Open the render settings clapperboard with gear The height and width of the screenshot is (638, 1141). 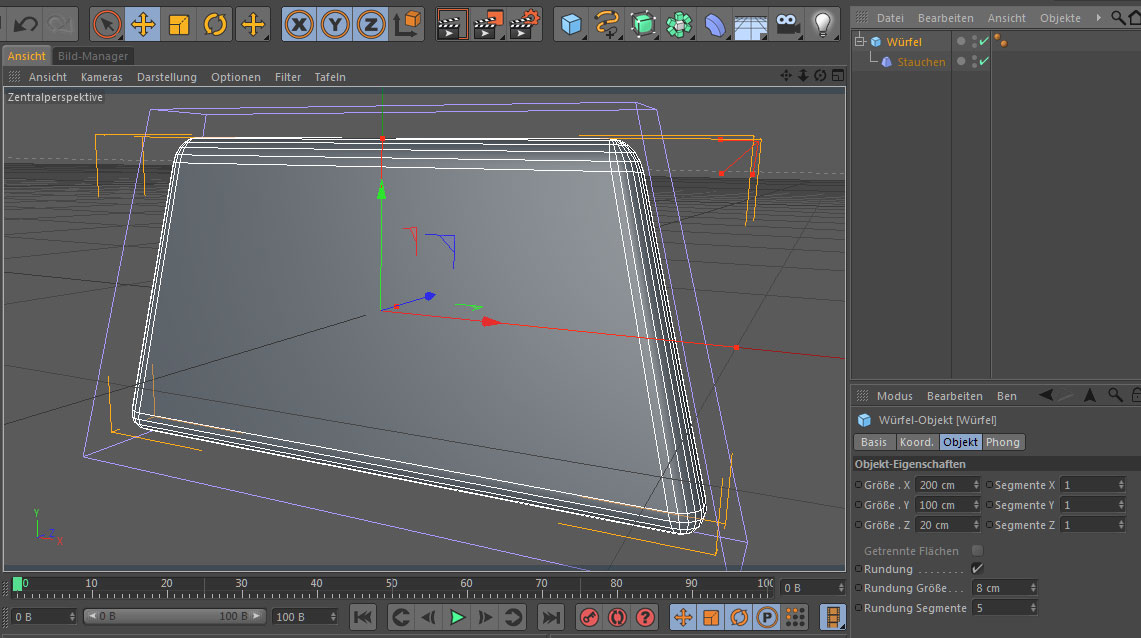click(526, 24)
